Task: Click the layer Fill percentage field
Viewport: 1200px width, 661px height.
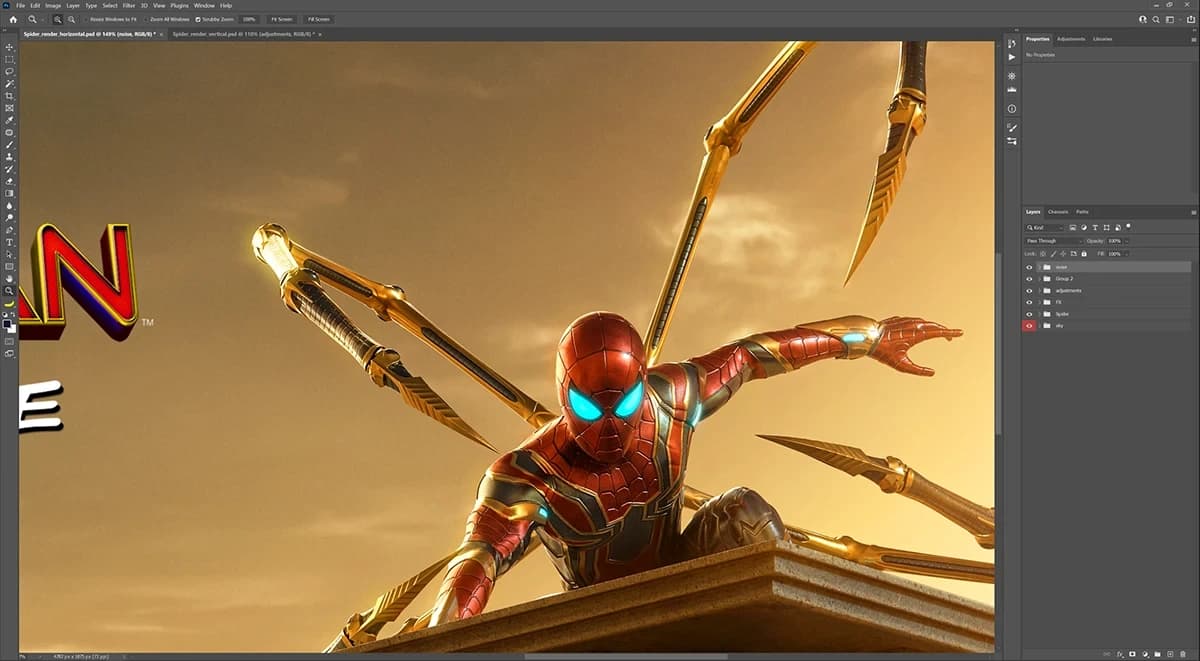Action: 1115,254
